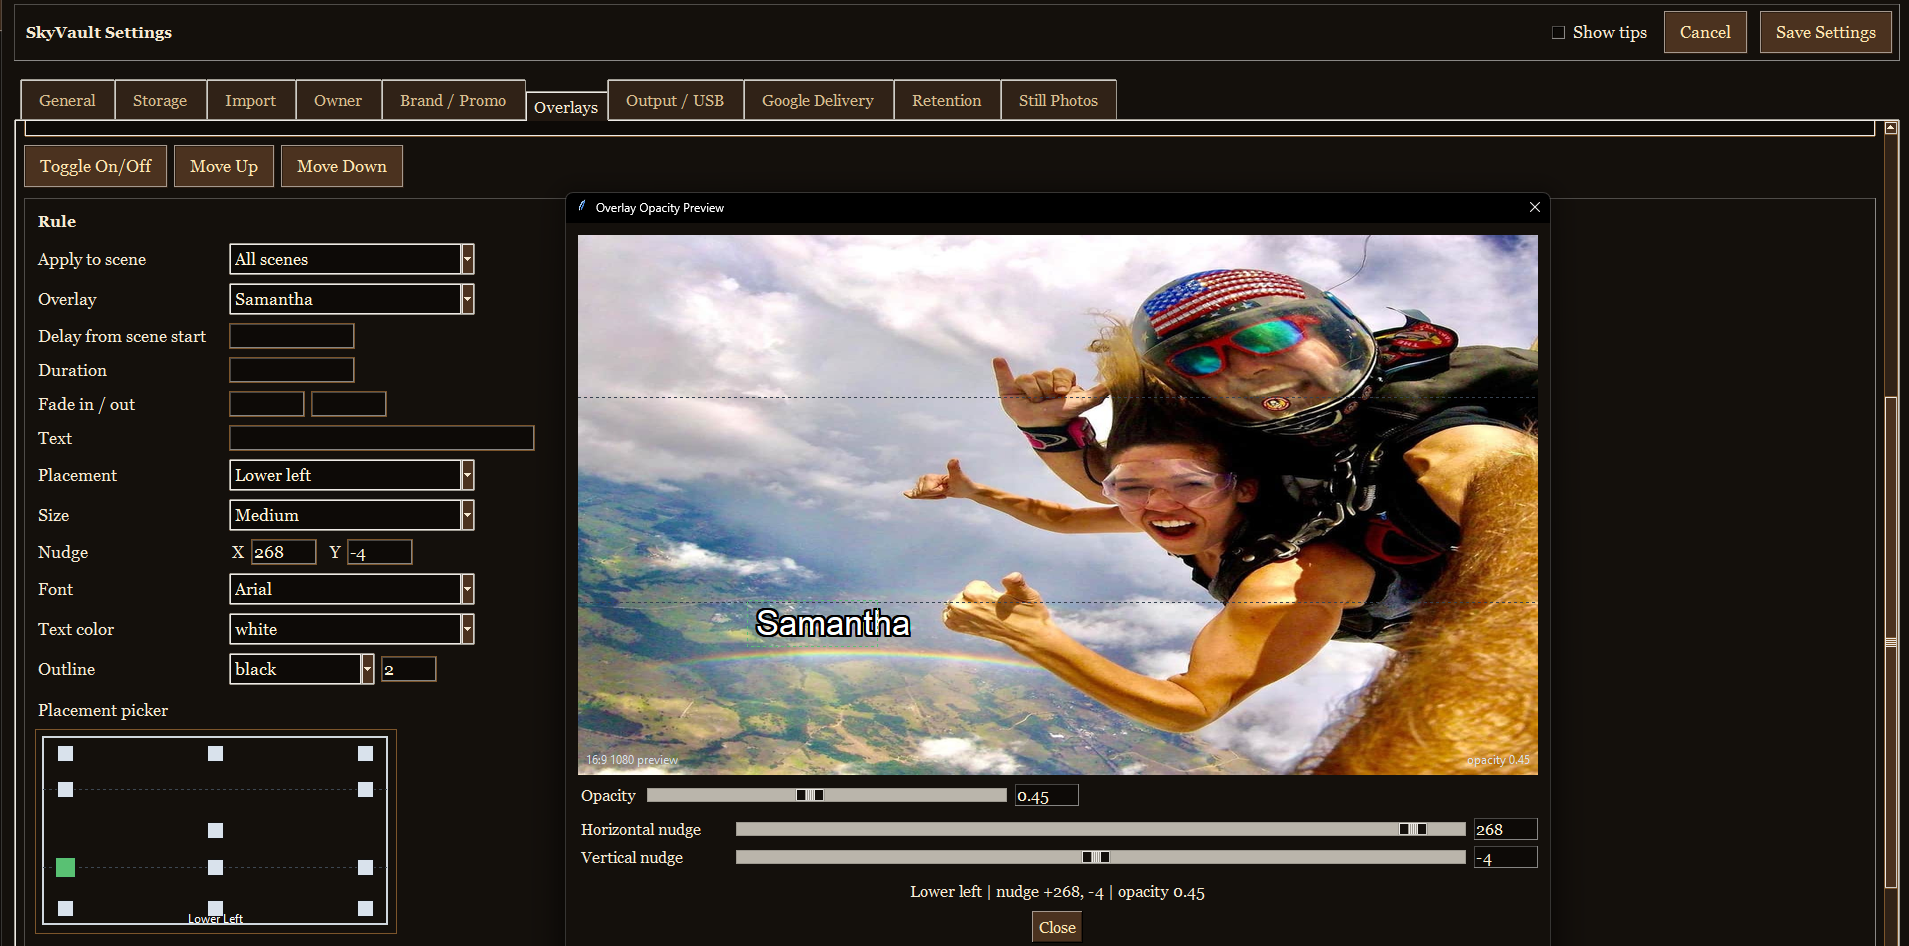The image size is (1909, 946).
Task: Click the Nudge X field showing 268
Action: click(284, 552)
